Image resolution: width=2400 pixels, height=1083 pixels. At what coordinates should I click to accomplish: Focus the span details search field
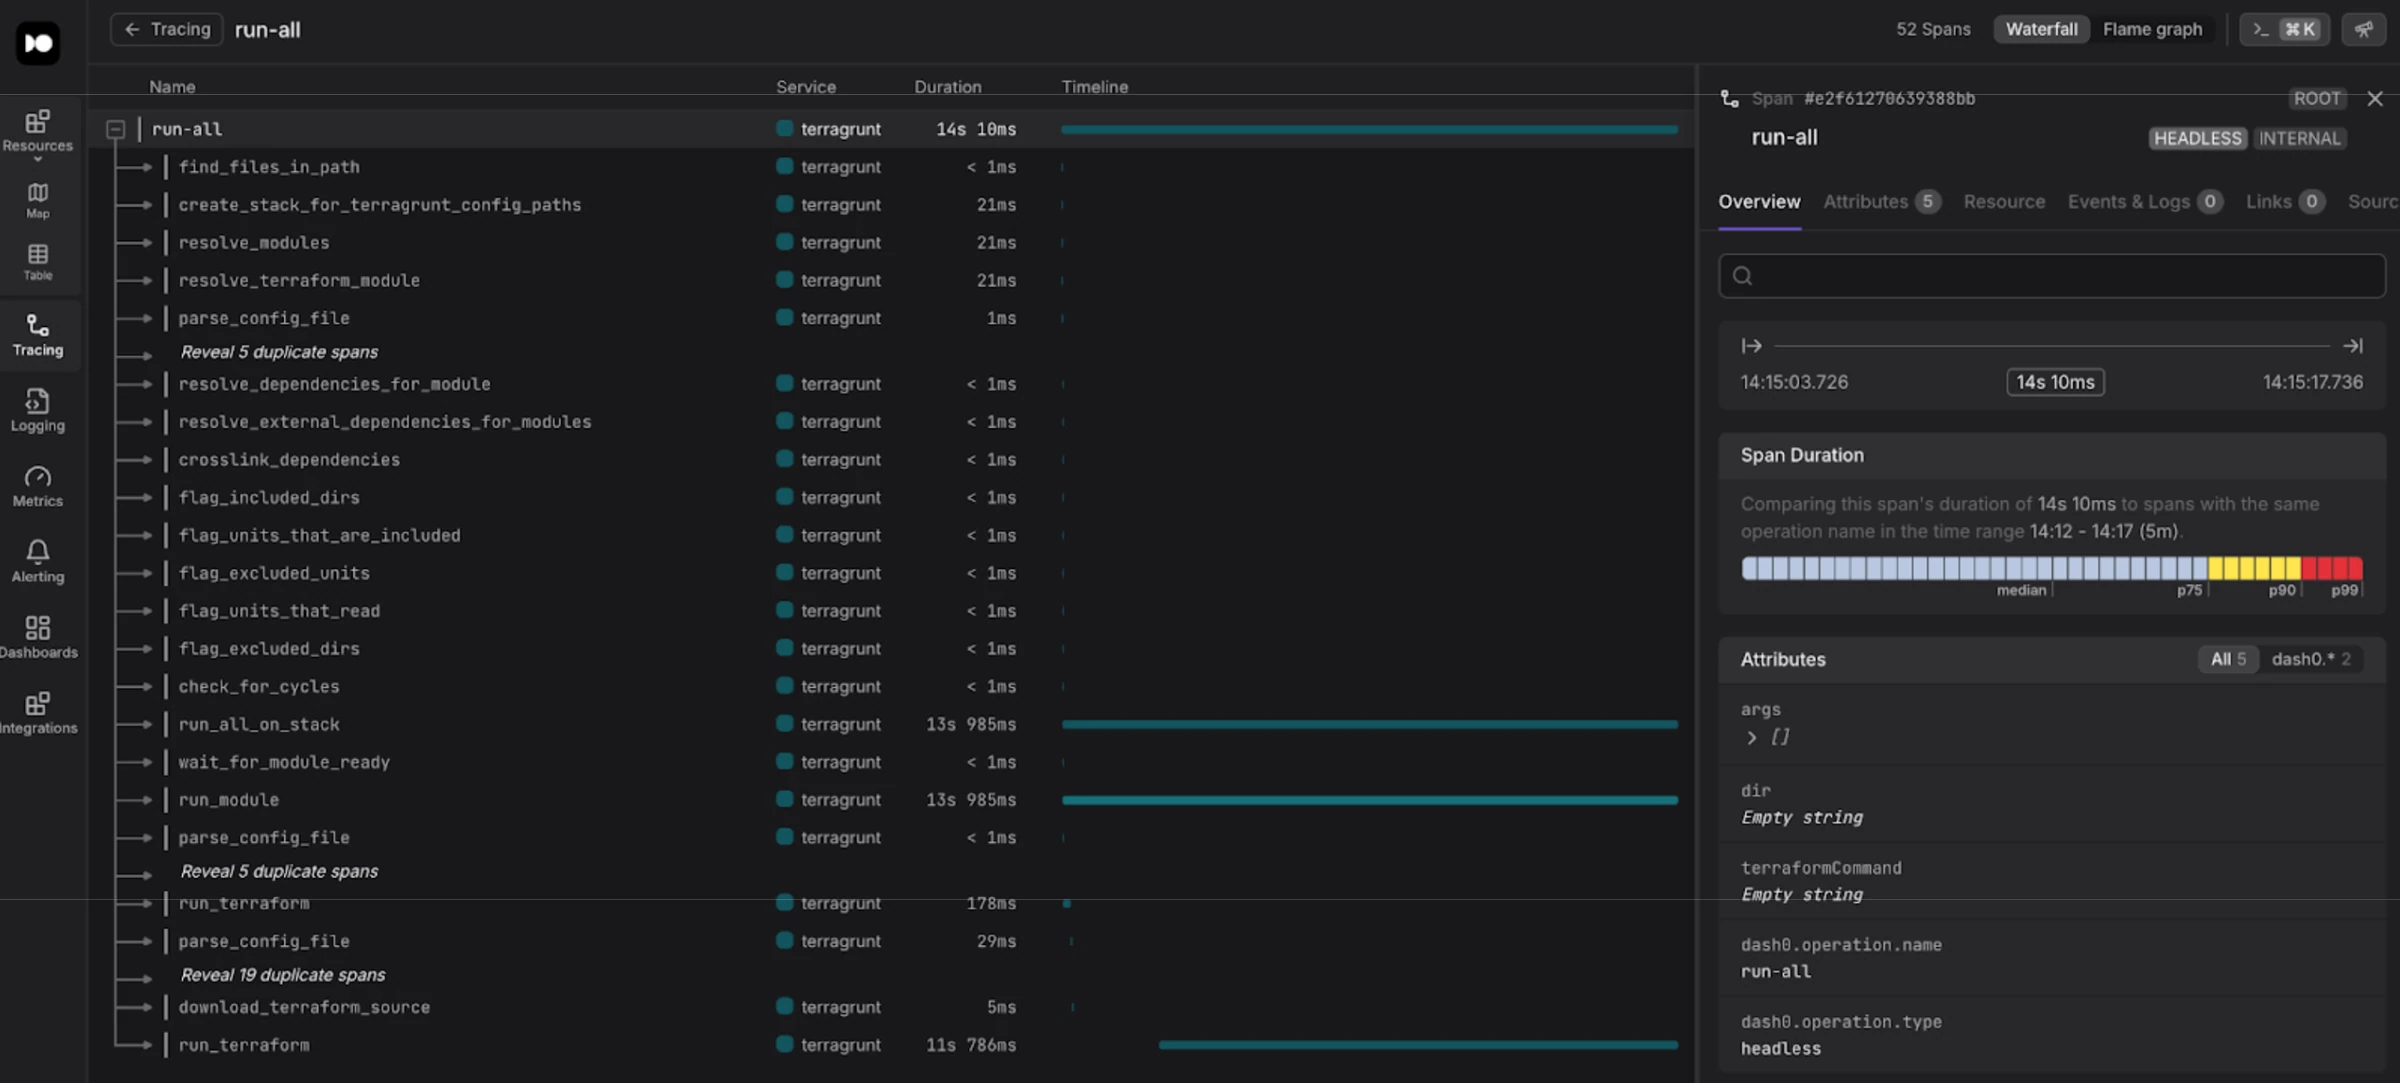(x=2052, y=276)
